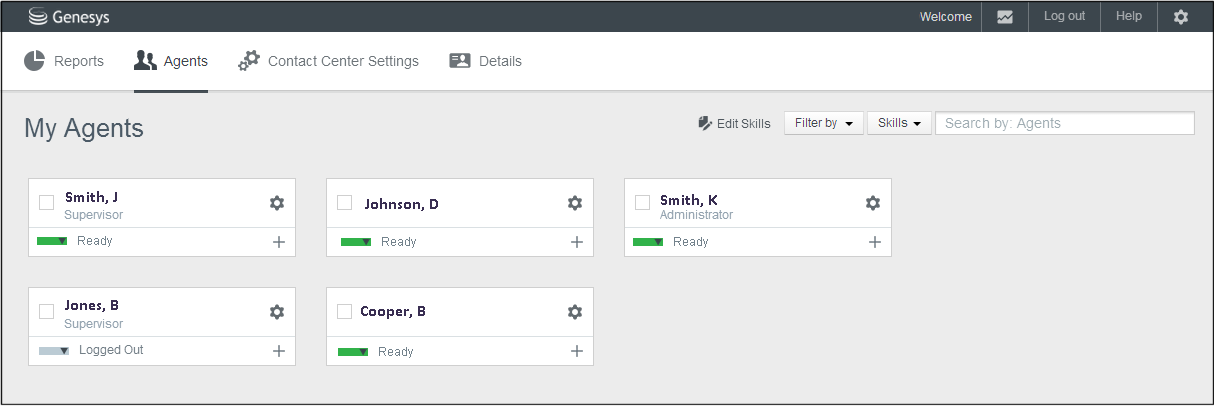1214x406 pixels.
Task: Open the top bar settings gear
Action: 1181,17
